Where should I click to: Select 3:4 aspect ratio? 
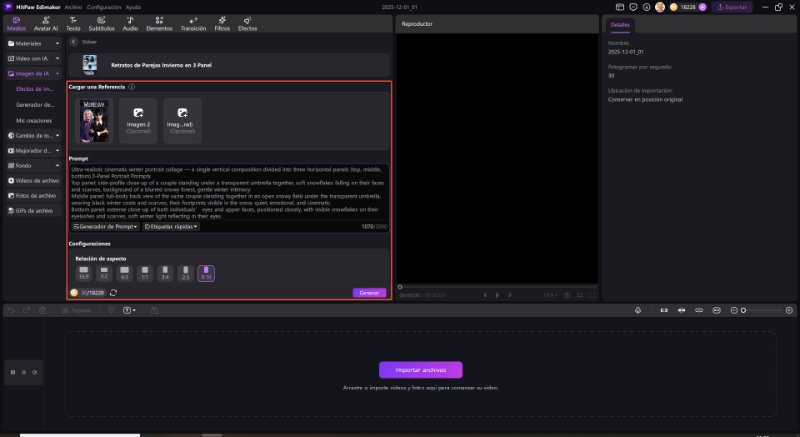pos(165,273)
